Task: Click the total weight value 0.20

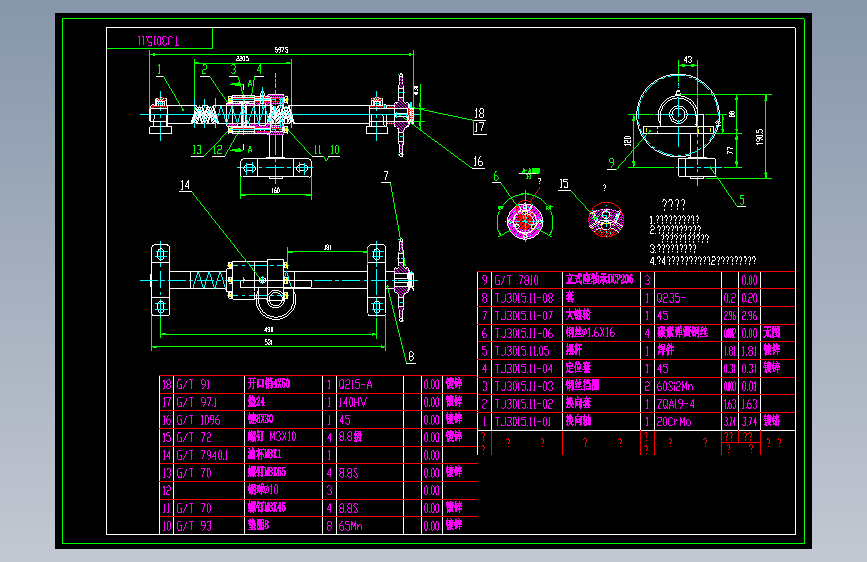Action: point(749,299)
